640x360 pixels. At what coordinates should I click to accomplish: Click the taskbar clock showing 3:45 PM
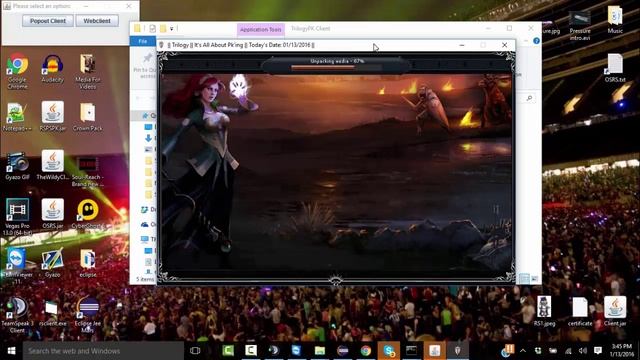click(x=621, y=351)
